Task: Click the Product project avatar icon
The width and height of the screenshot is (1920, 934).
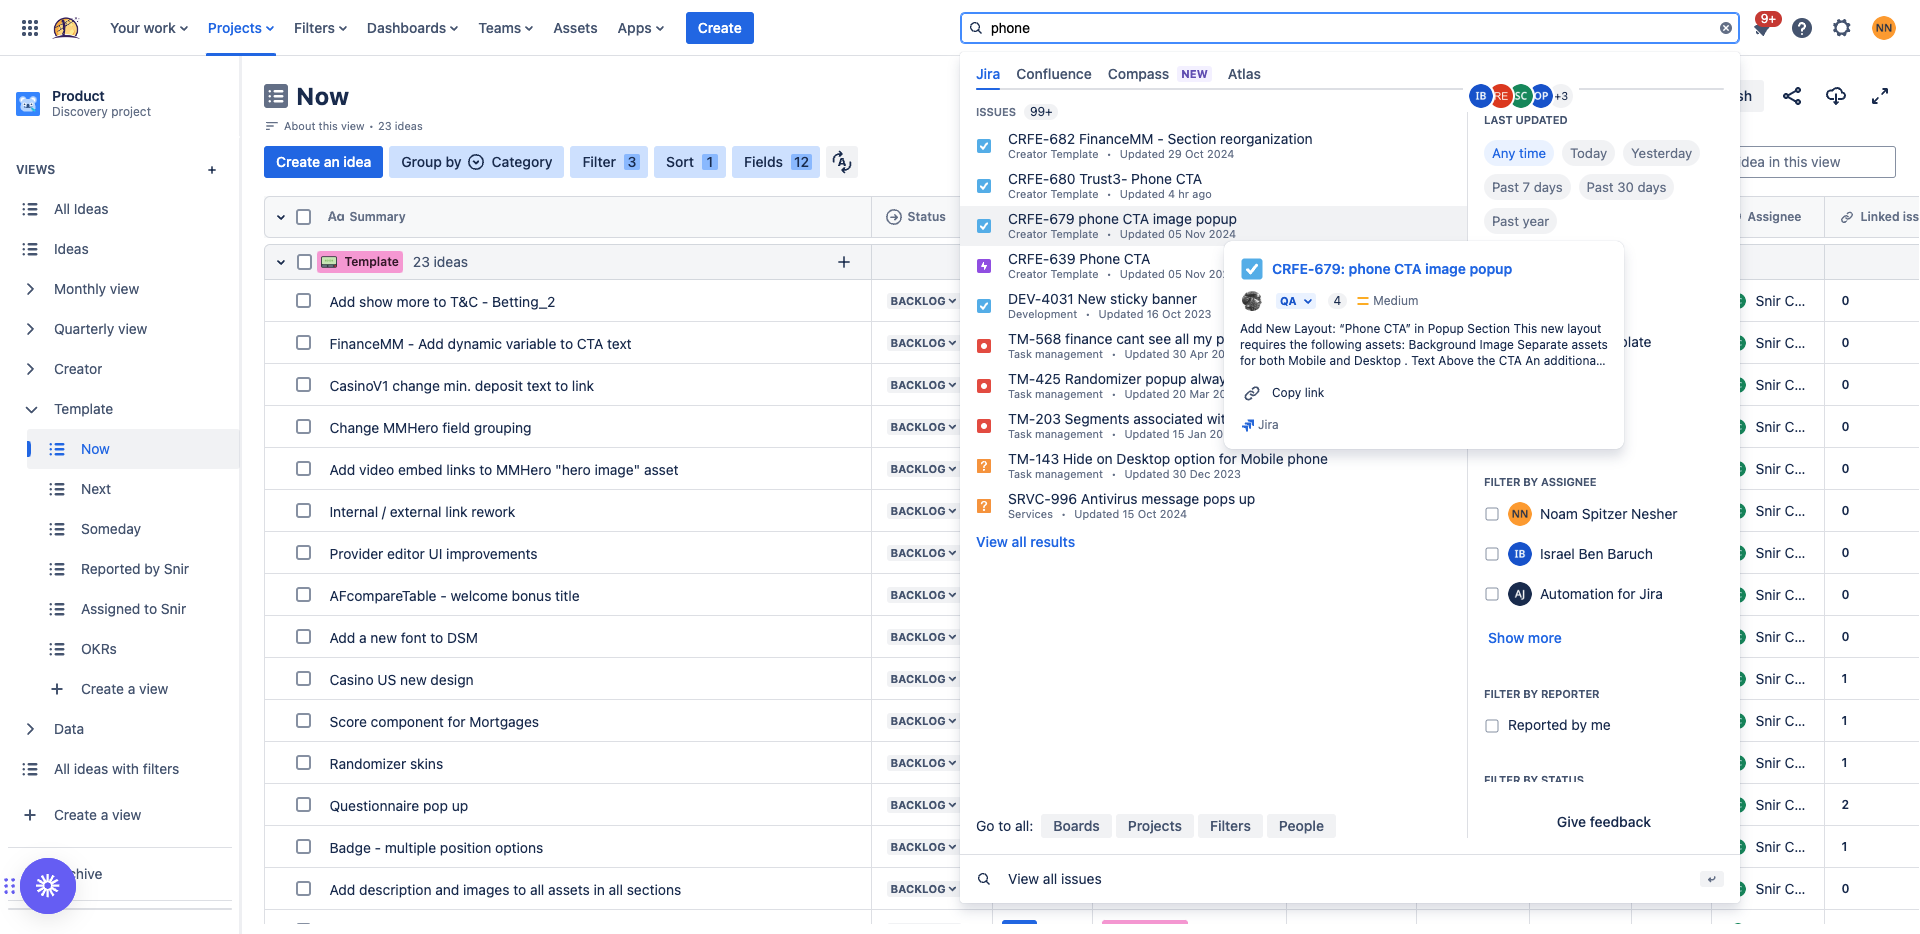Action: click(28, 103)
